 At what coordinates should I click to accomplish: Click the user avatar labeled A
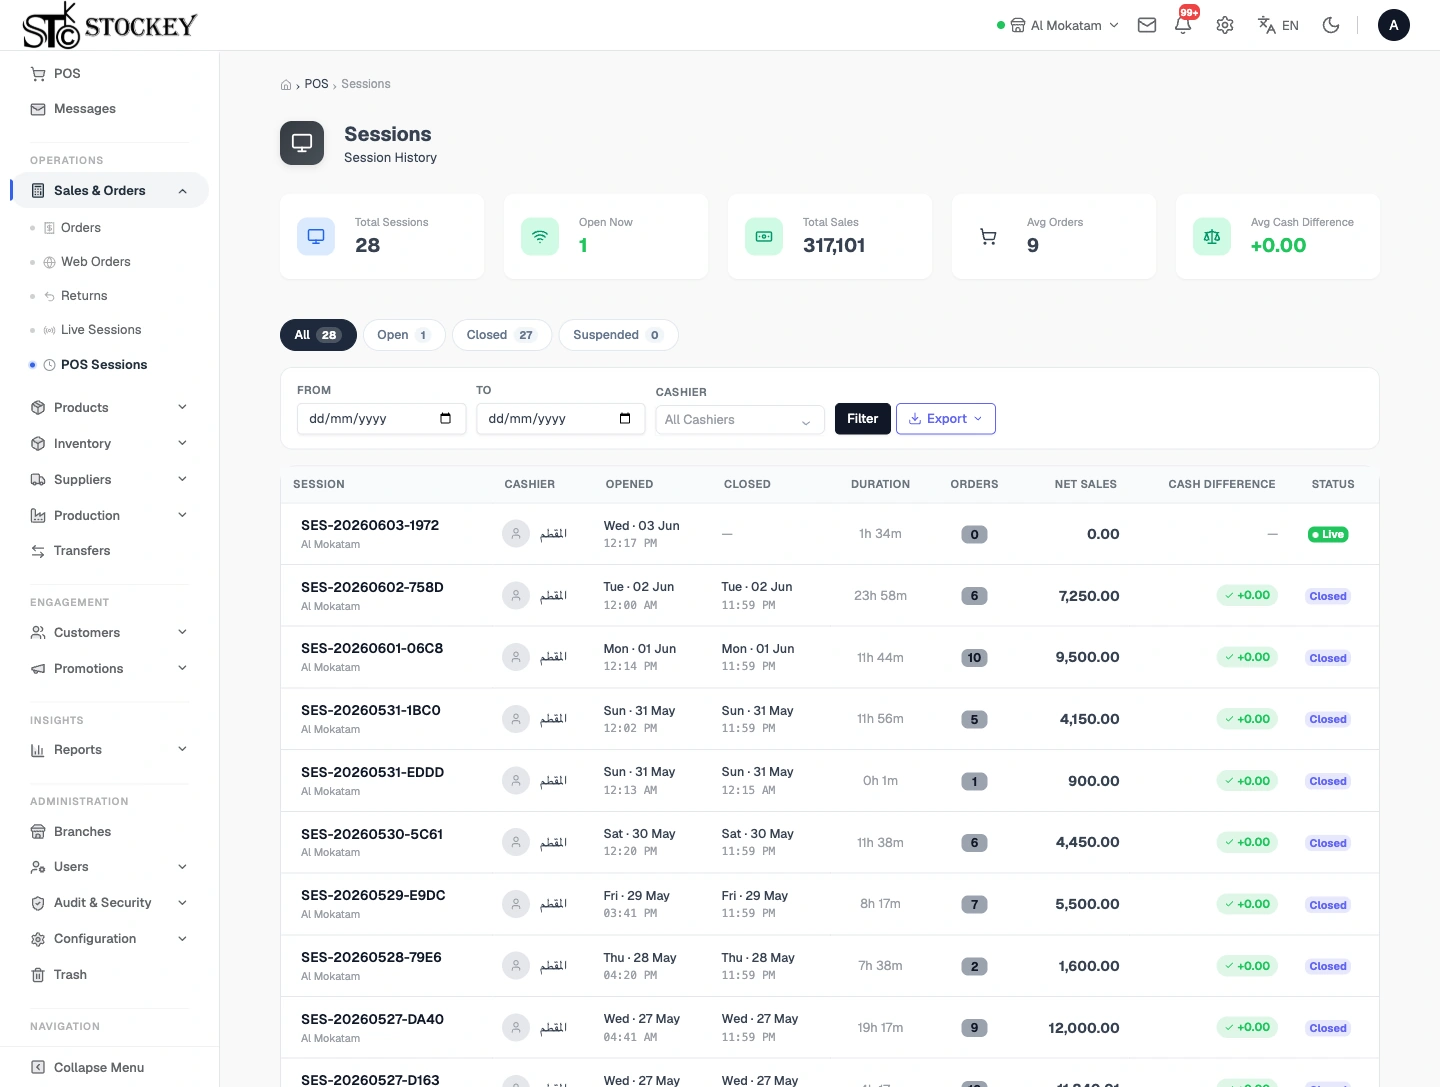coord(1394,25)
